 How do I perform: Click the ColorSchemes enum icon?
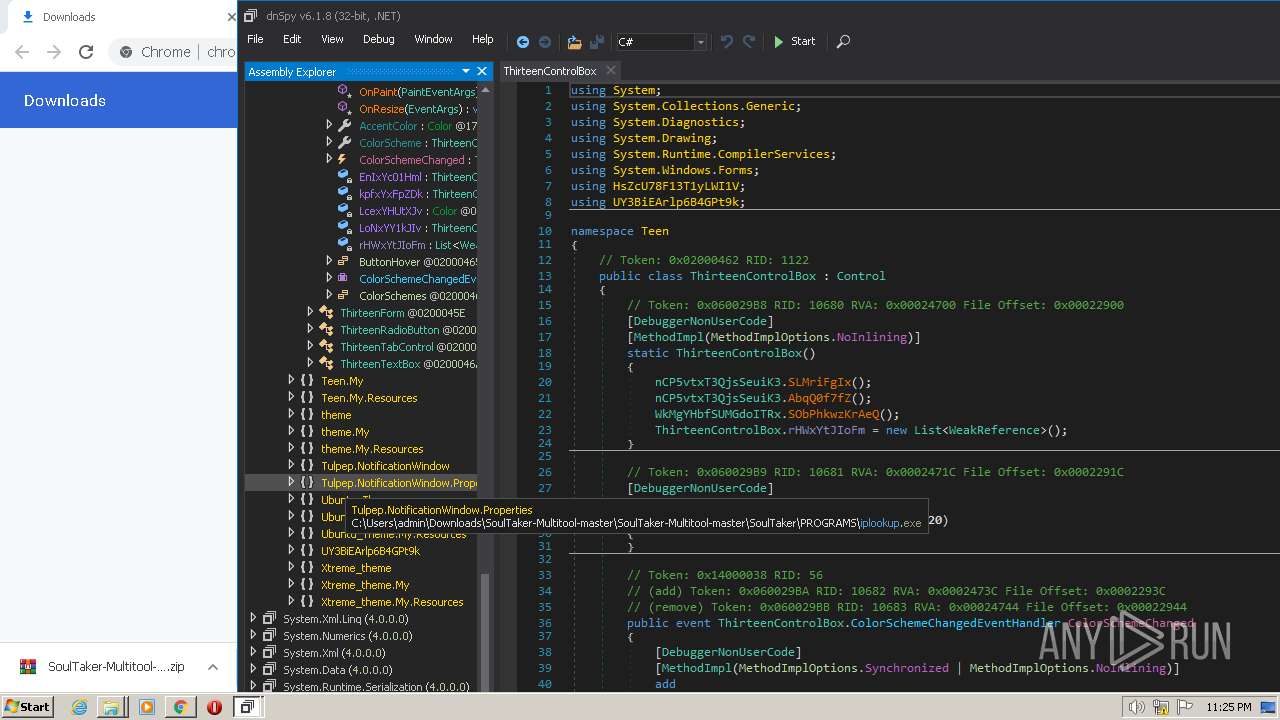(344, 296)
